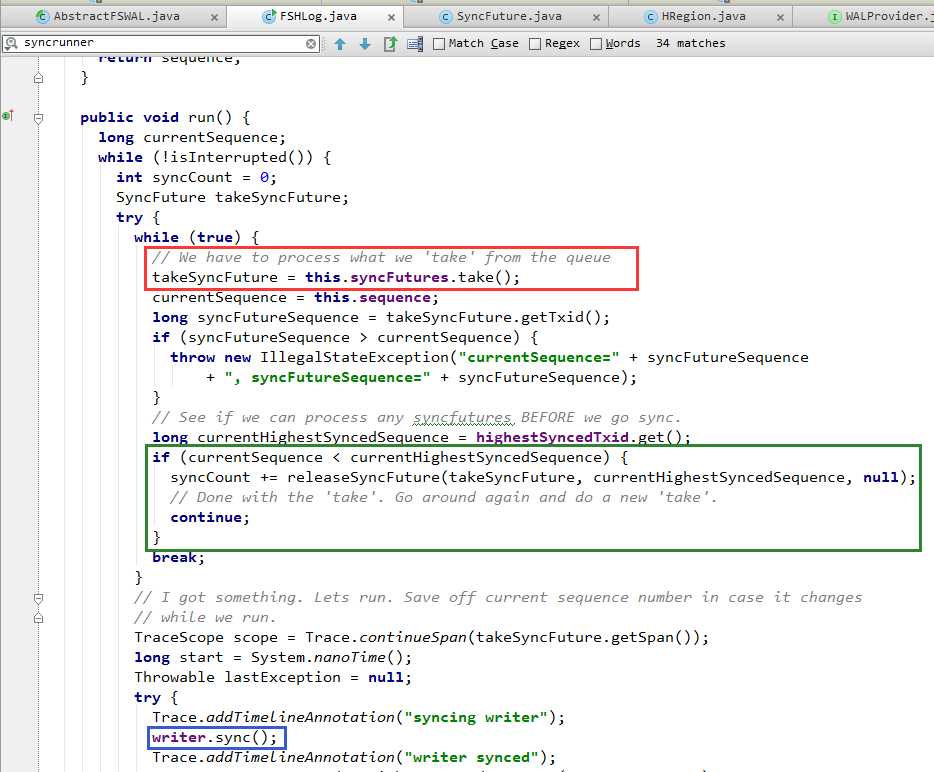Click the AbstractFSWAL.java class file icon
Screen dimensions: 934x772
(x=42, y=17)
